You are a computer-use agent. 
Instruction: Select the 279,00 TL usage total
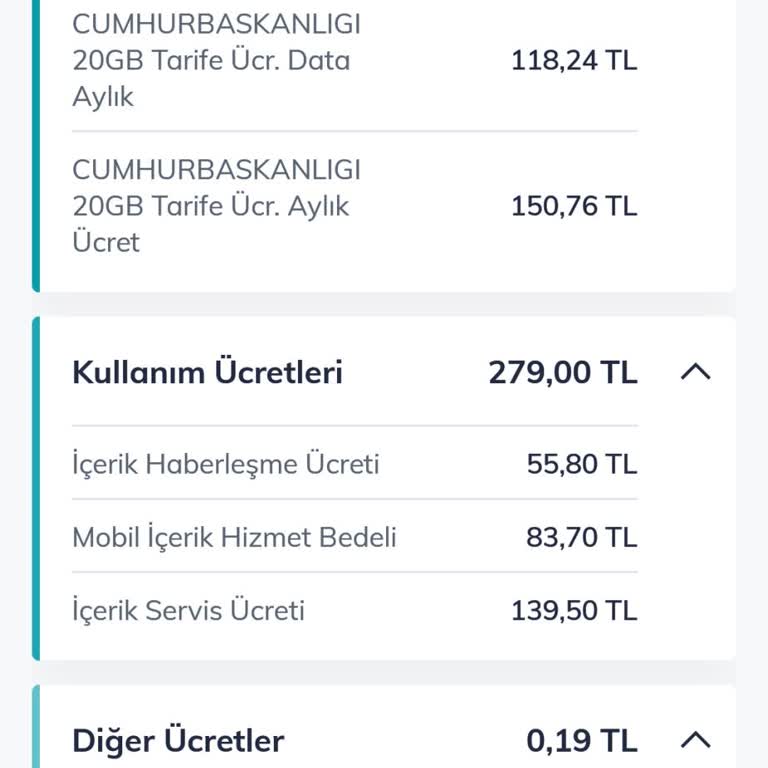562,372
